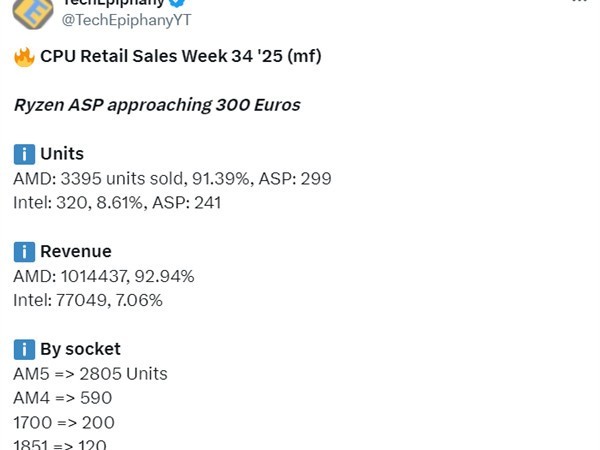Click the info emoji beside Revenue

coord(24,251)
